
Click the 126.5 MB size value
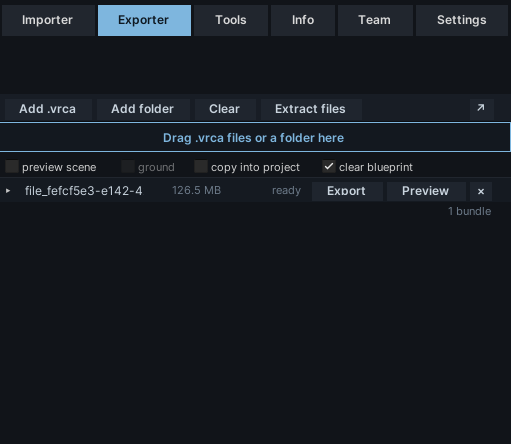[196, 190]
